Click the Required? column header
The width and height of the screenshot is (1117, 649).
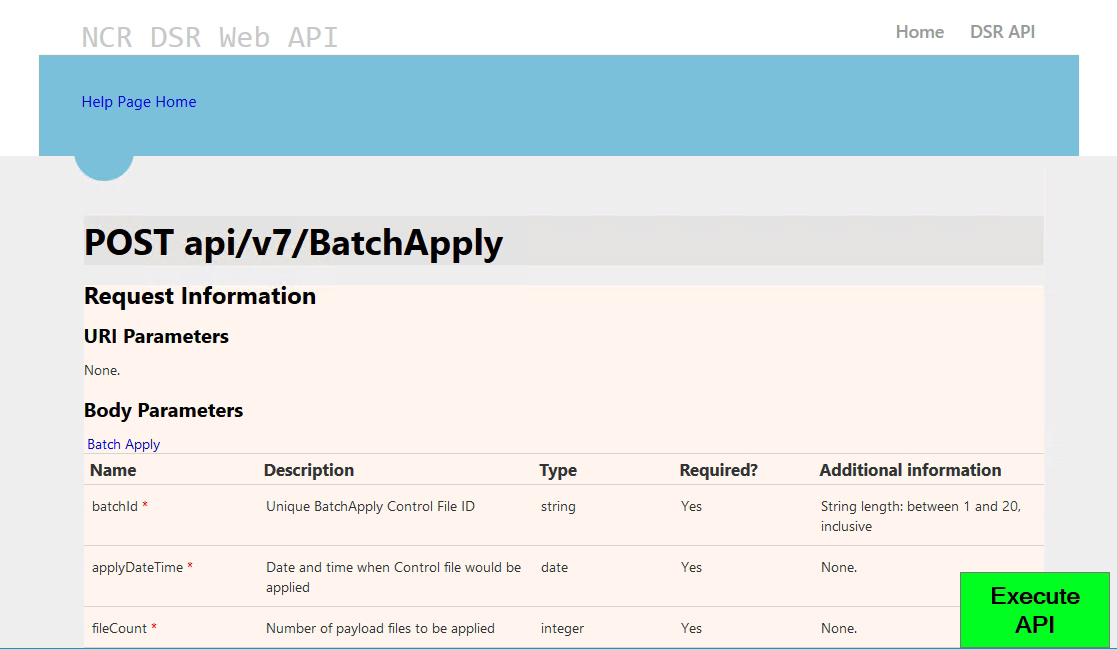tap(718, 470)
